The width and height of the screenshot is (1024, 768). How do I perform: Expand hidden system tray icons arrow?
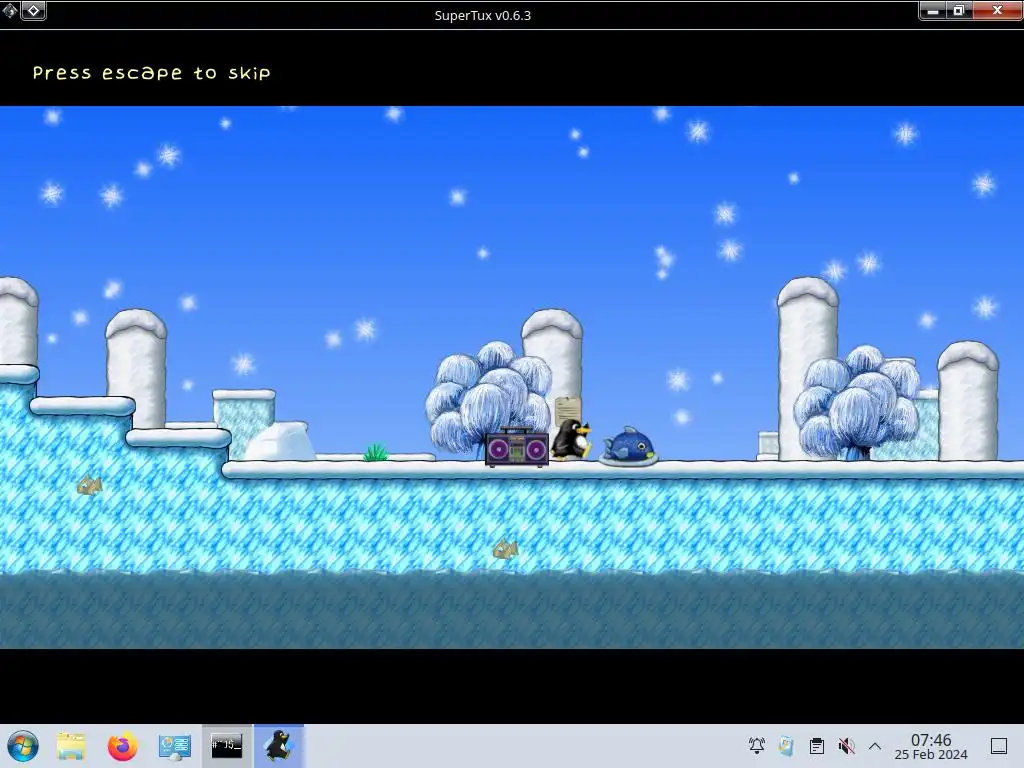(875, 746)
